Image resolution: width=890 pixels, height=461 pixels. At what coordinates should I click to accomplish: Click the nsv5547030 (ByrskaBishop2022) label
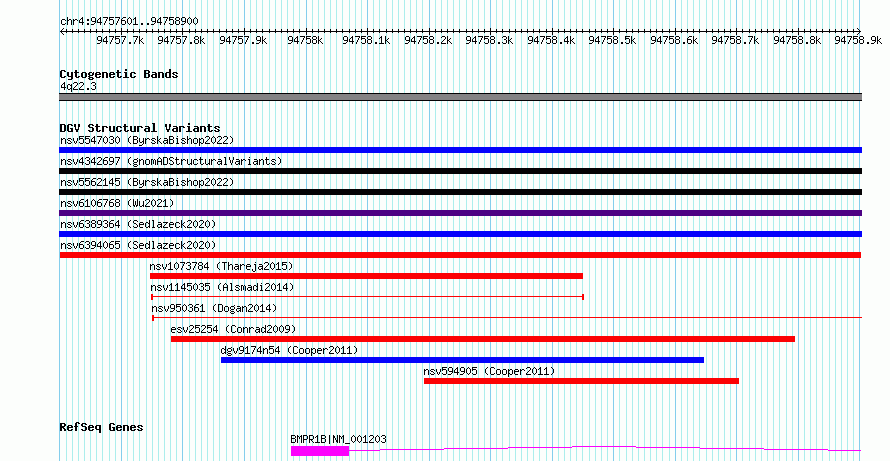point(147,140)
